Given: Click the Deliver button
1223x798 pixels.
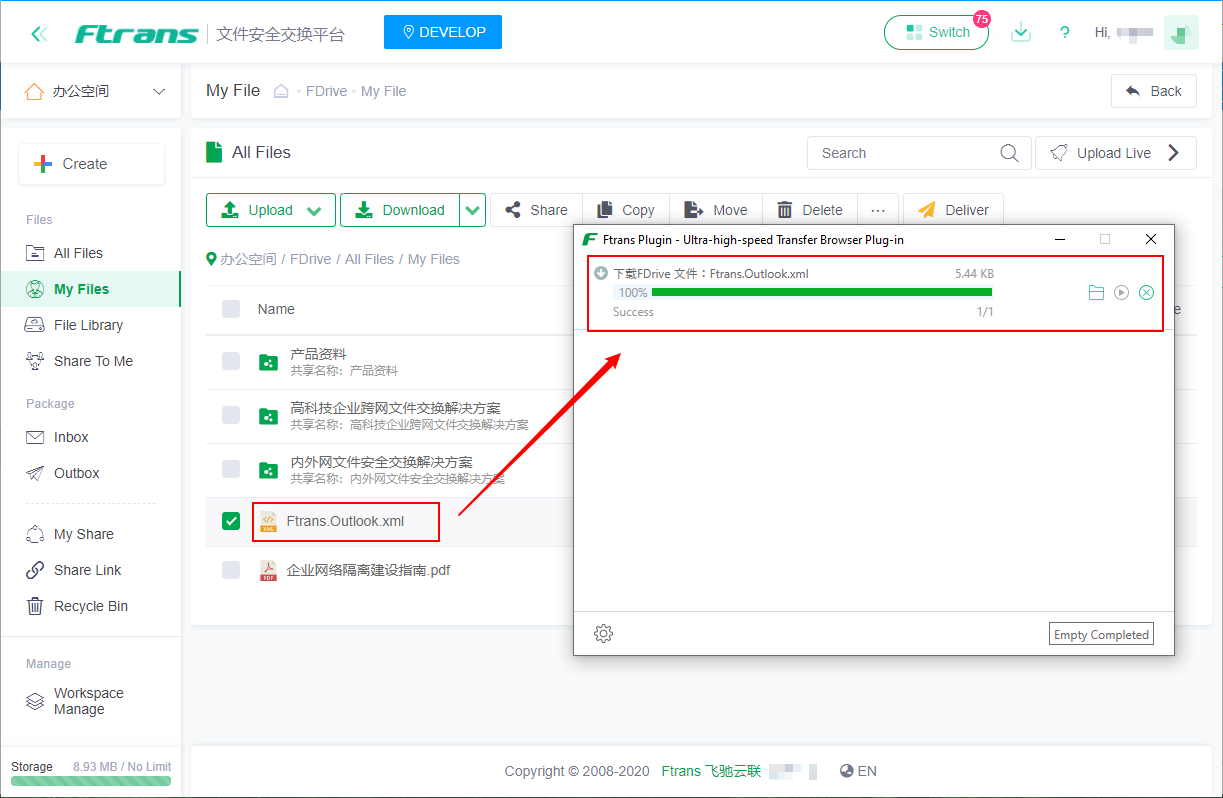Looking at the screenshot, I should click(x=953, y=210).
